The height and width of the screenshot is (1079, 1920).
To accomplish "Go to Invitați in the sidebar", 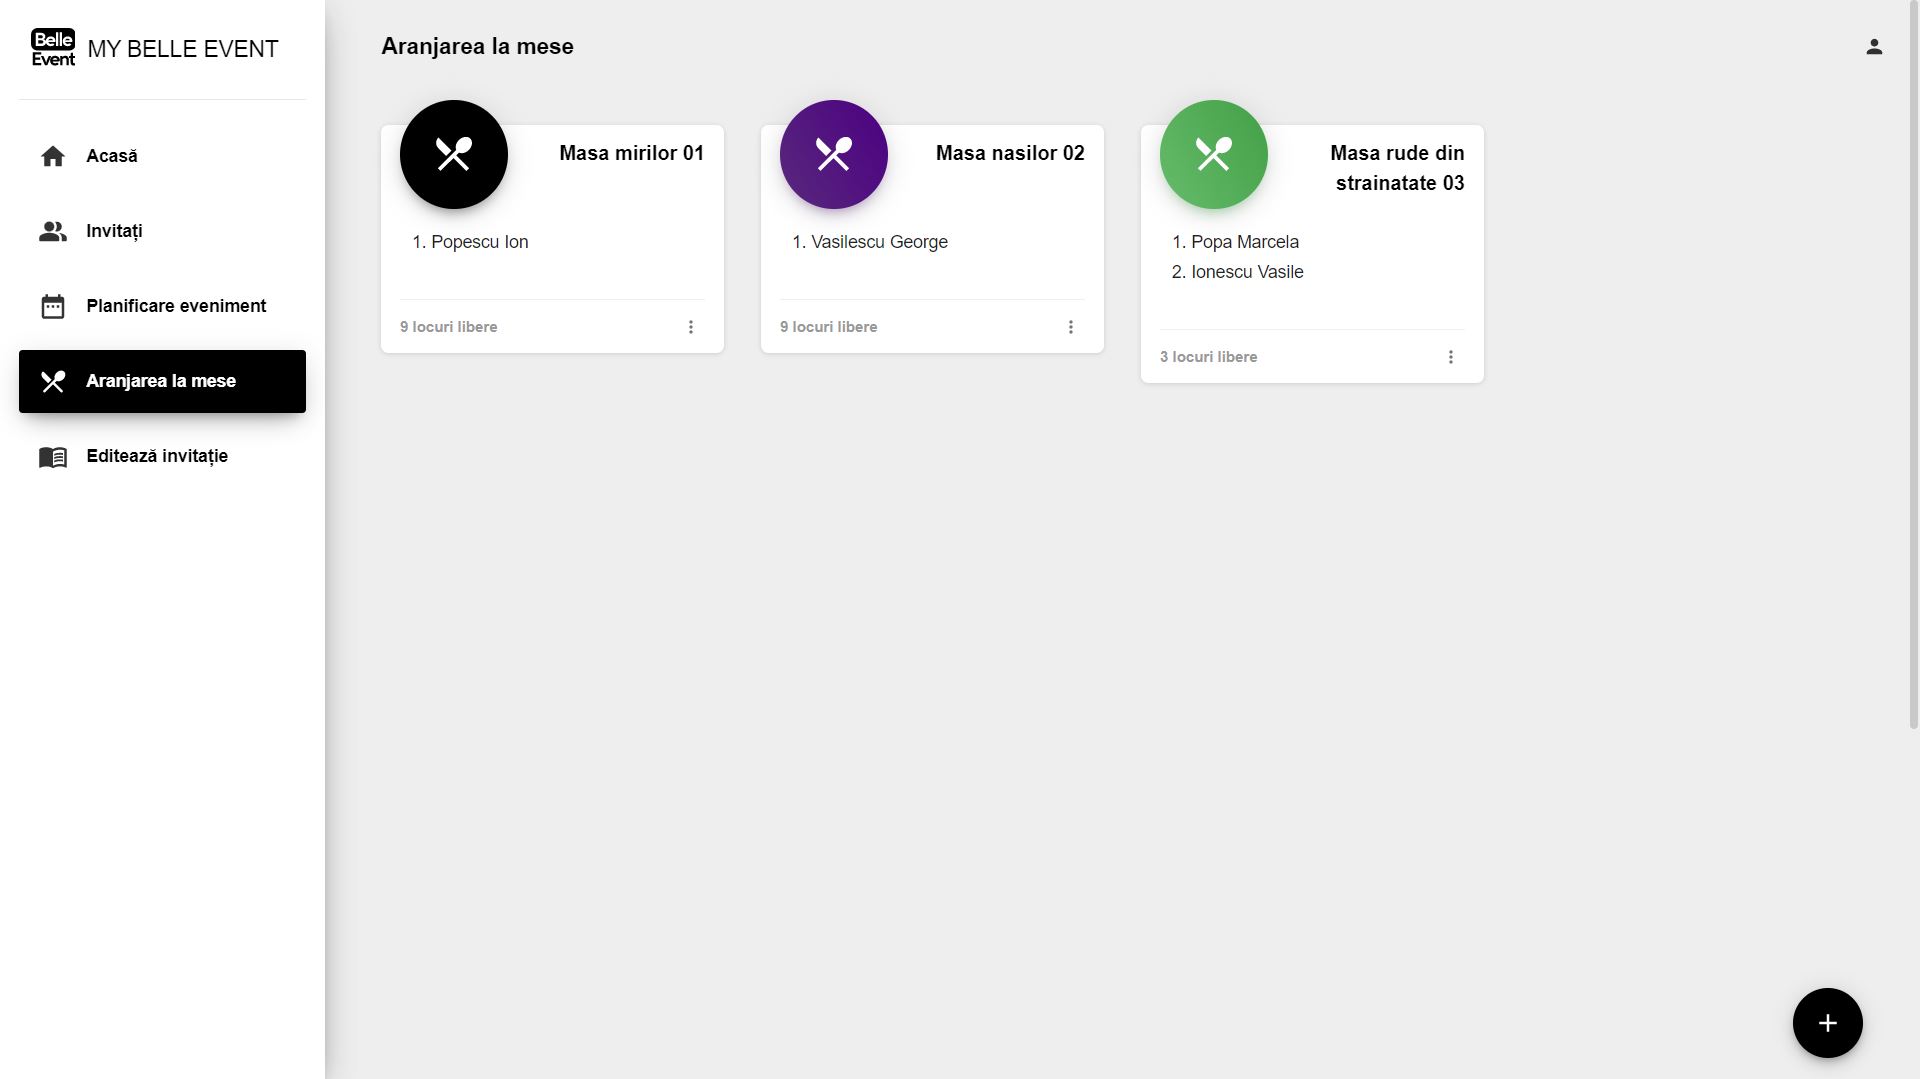I will [114, 231].
